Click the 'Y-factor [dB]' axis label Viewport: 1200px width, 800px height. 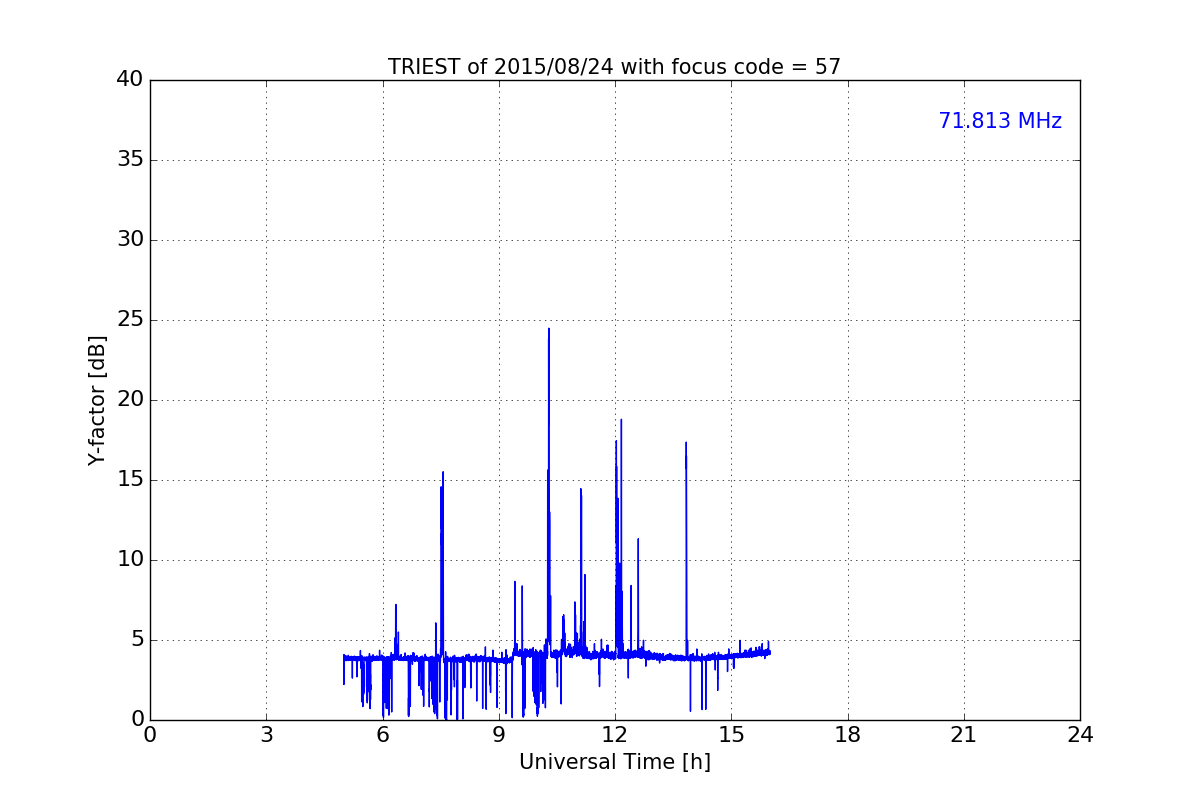coord(97,400)
